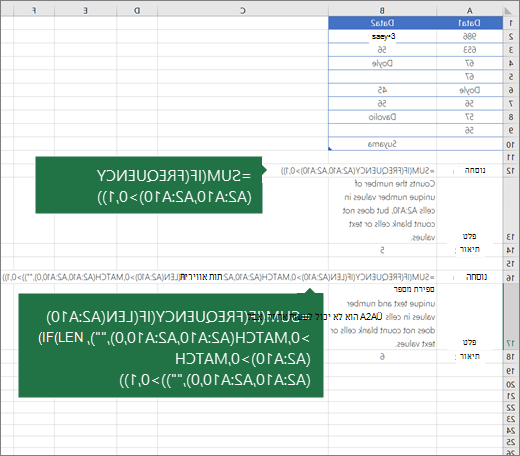Select column A header
Image resolution: width=520 pixels, height=456 pixels.
point(469,11)
